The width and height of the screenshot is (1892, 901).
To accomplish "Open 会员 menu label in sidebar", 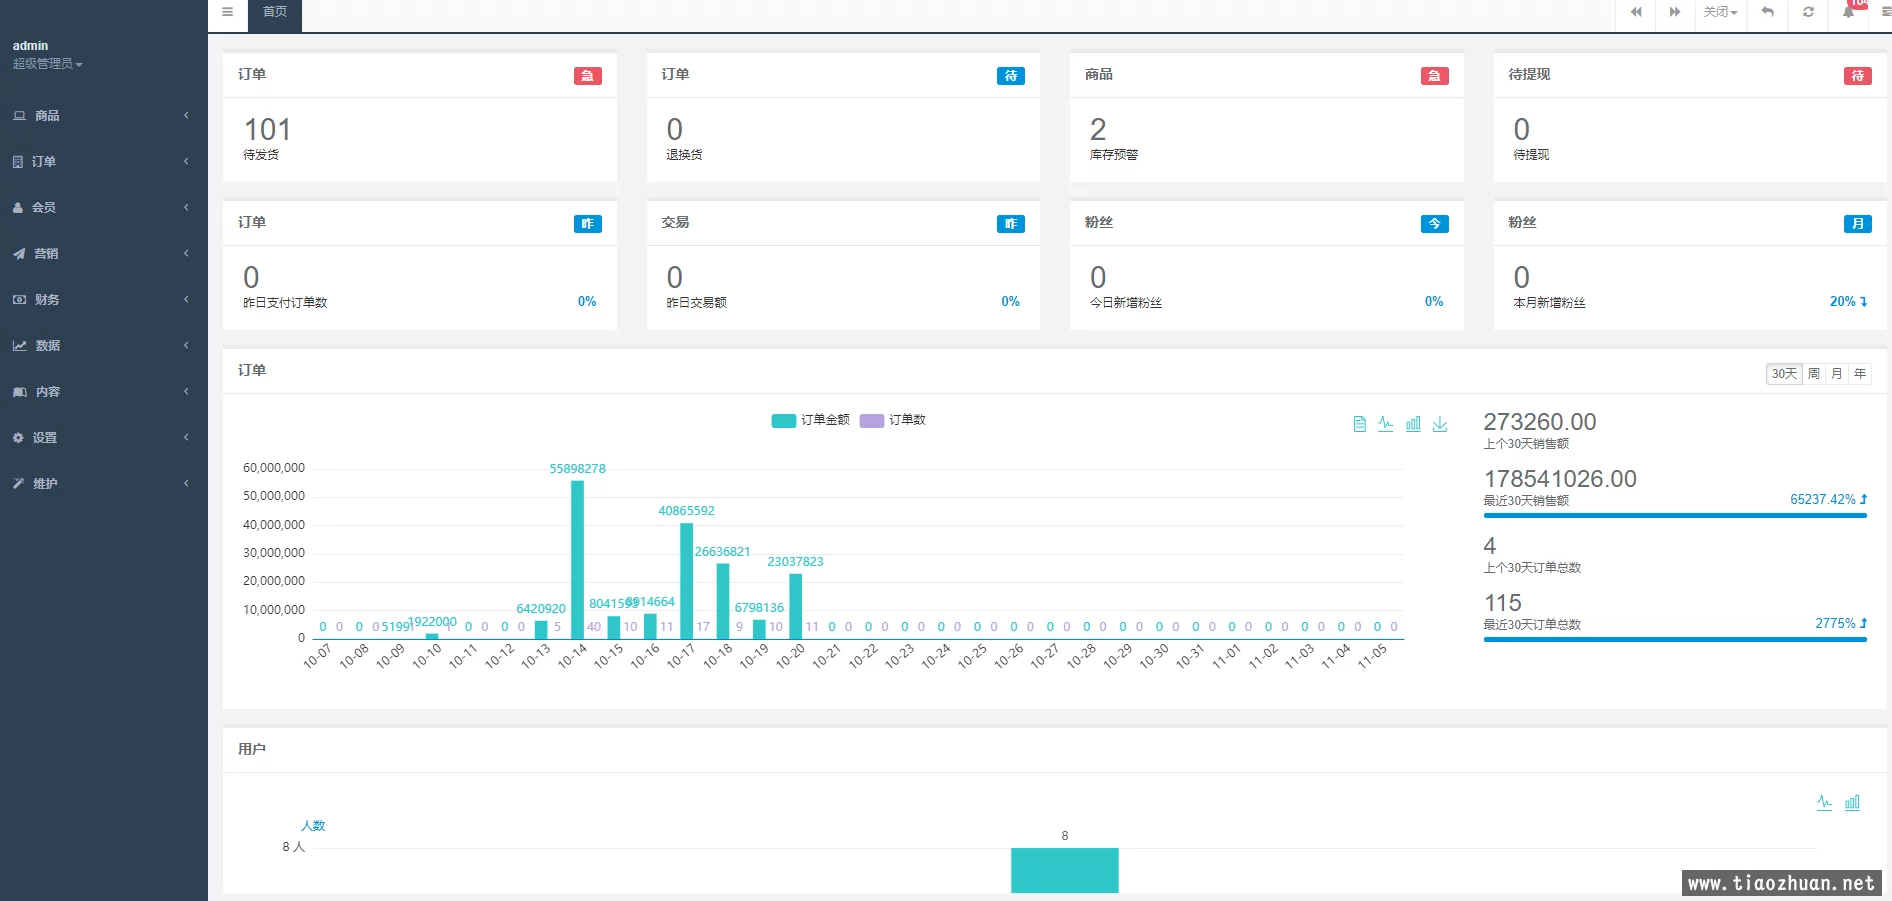I will (44, 208).
